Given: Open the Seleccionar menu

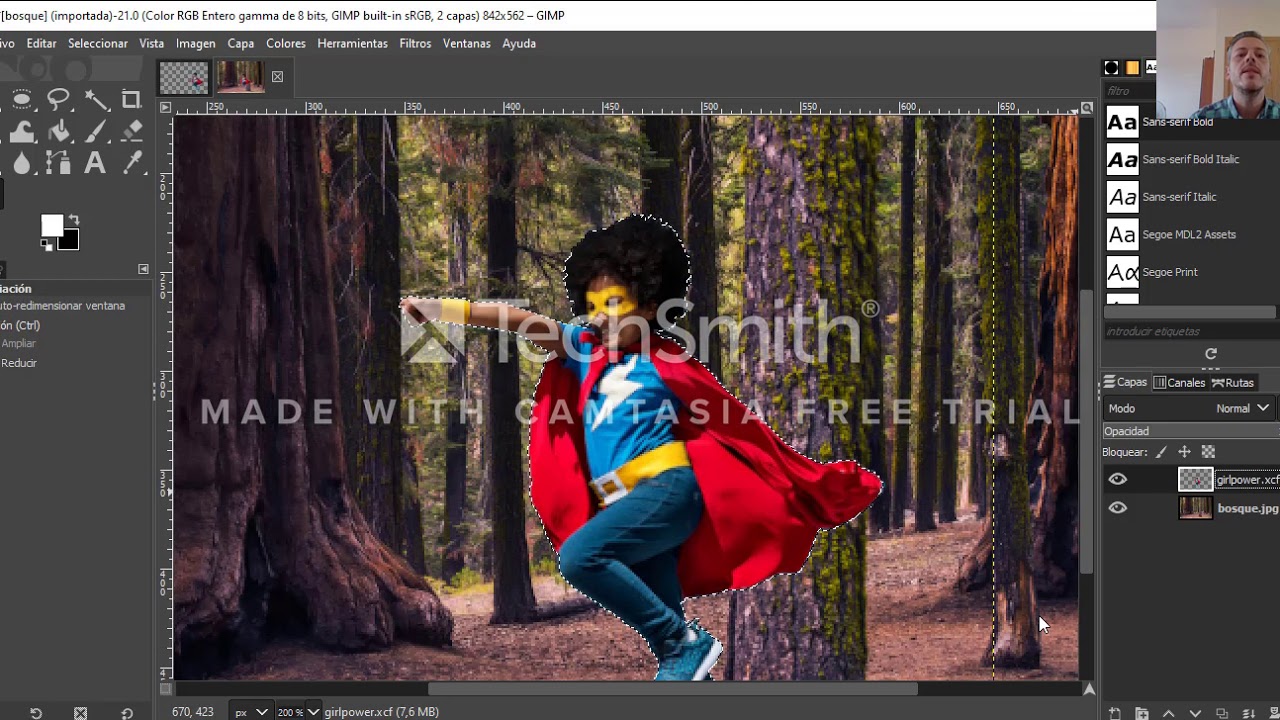Looking at the screenshot, I should (98, 43).
